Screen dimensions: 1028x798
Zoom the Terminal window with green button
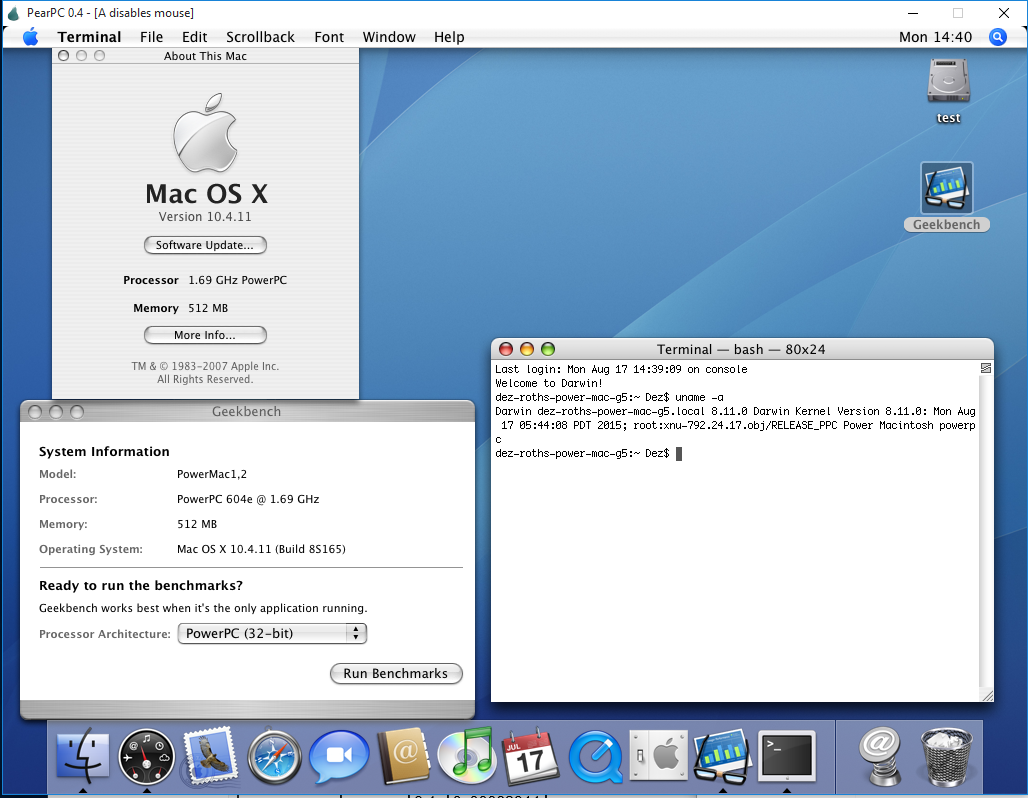pyautogui.click(x=548, y=349)
